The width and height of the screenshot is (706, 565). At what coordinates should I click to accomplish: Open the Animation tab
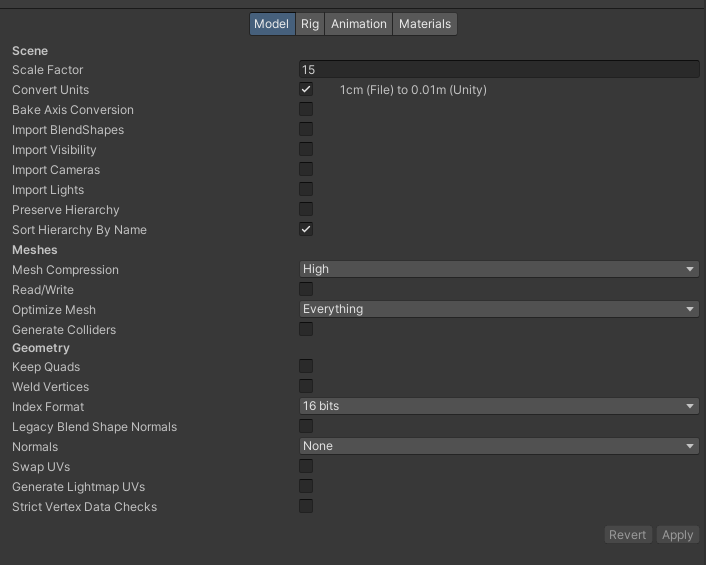click(x=359, y=24)
